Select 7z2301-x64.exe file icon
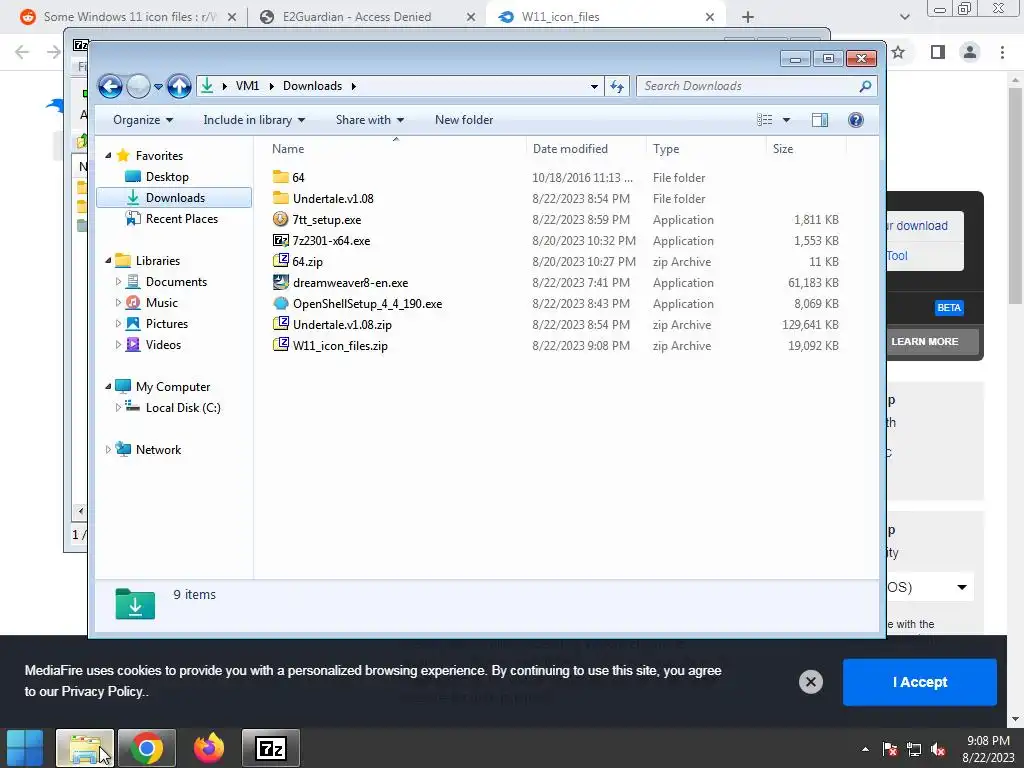This screenshot has height=768, width=1024. [281, 240]
